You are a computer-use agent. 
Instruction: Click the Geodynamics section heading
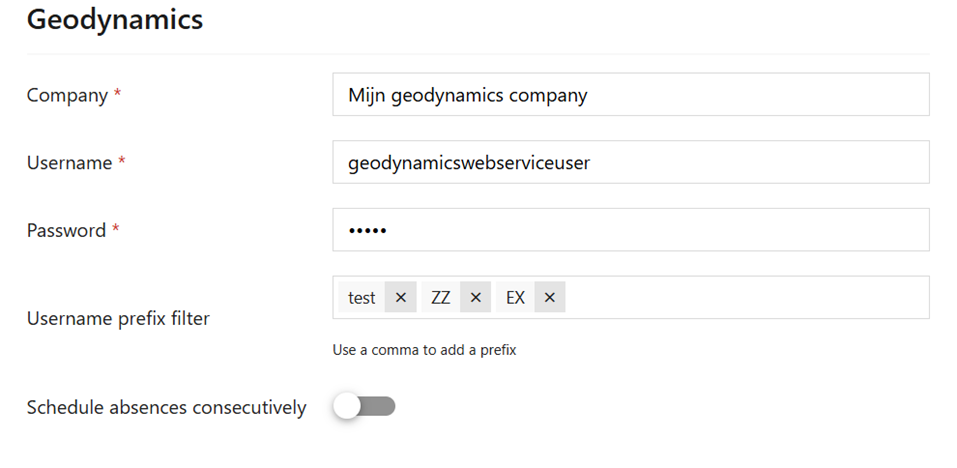coord(114,18)
